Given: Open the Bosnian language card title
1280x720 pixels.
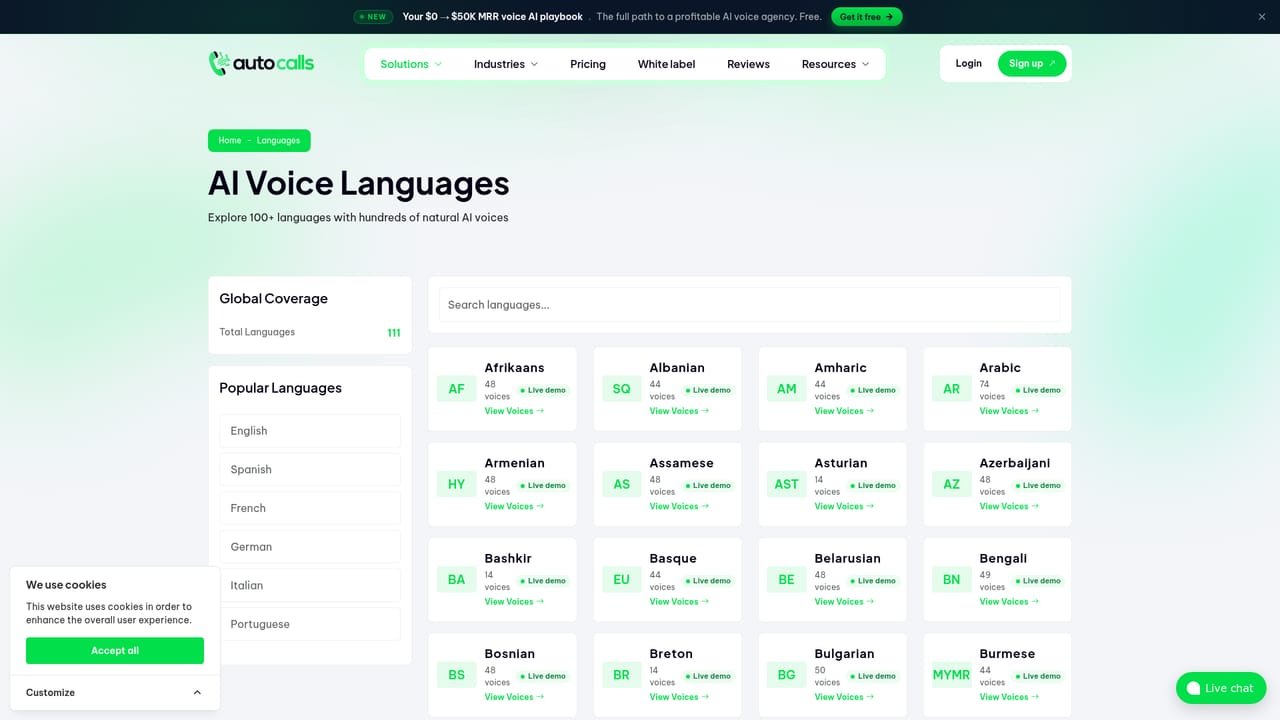Looking at the screenshot, I should (510, 654).
